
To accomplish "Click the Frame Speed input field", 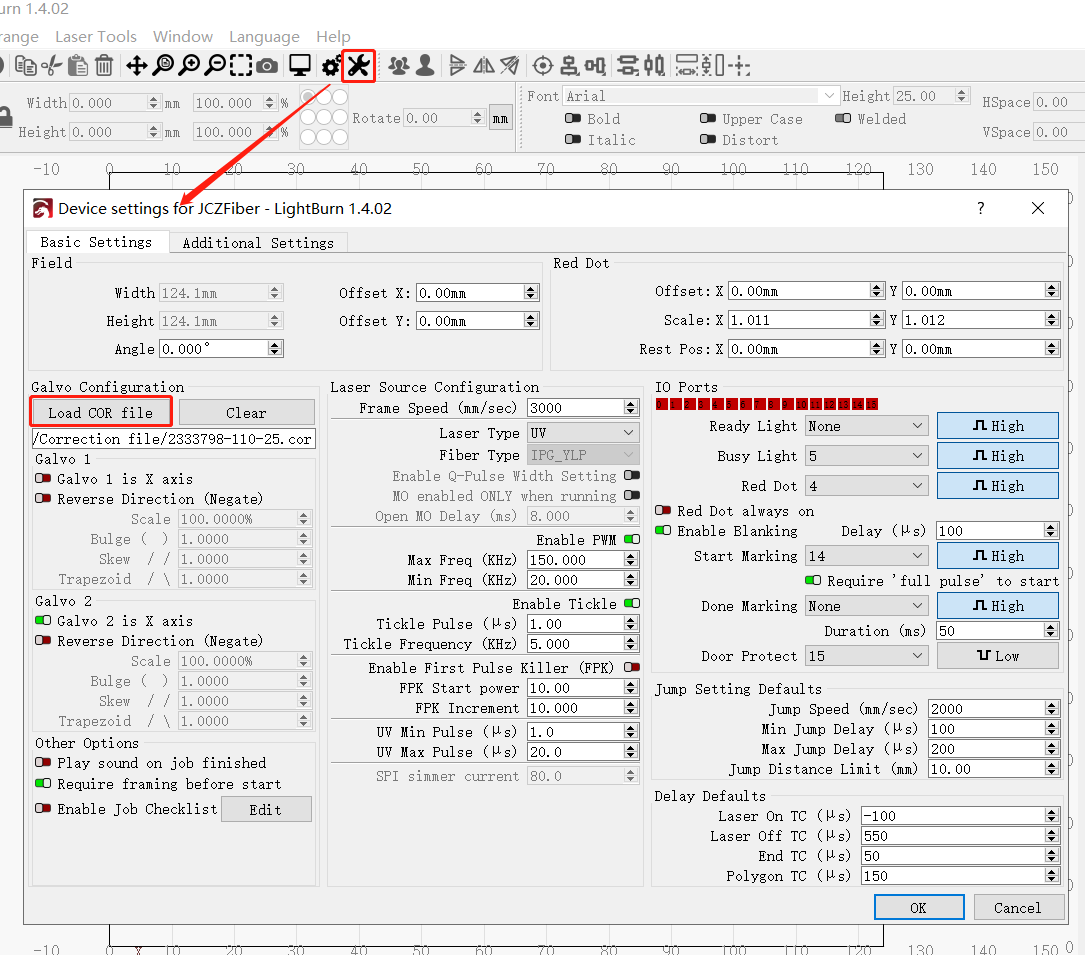I will (576, 408).
